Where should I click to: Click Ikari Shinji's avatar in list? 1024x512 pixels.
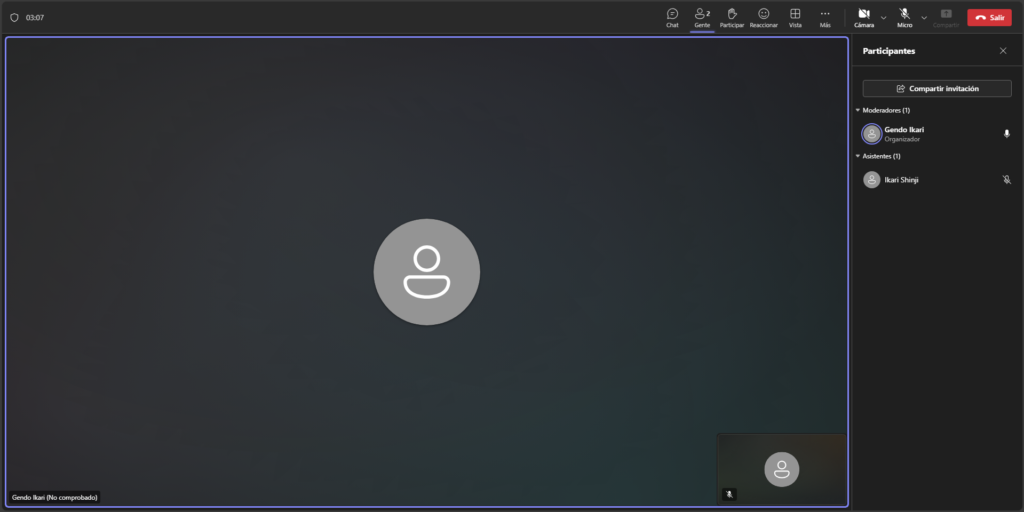tap(872, 180)
